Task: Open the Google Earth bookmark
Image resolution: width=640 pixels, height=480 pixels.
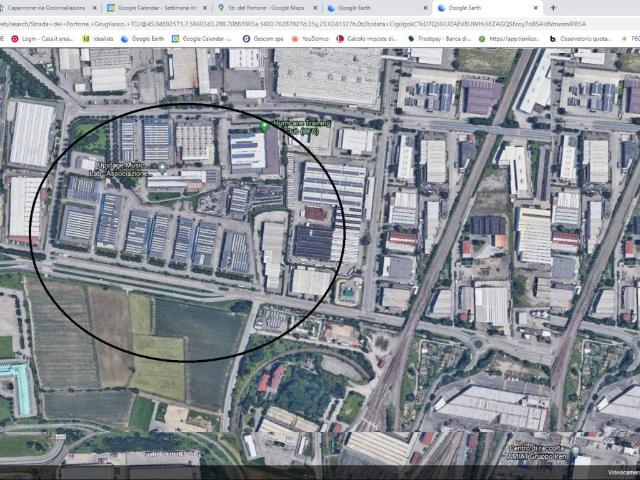Action: tap(145, 39)
